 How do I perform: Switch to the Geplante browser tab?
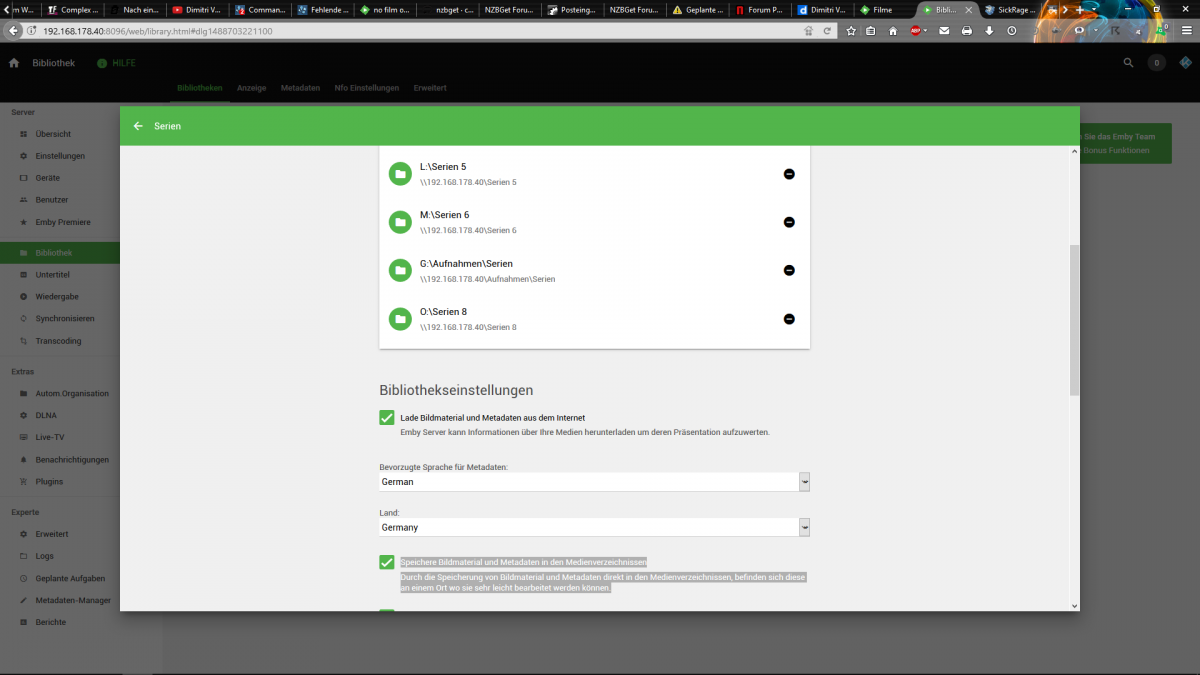(698, 10)
